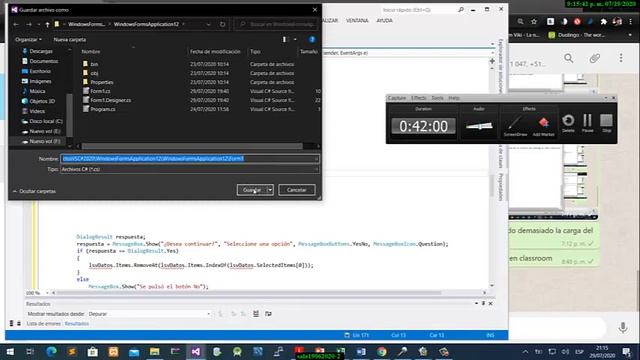640x360 pixels.
Task: Open File Explorer from taskbar
Action: coord(154,351)
